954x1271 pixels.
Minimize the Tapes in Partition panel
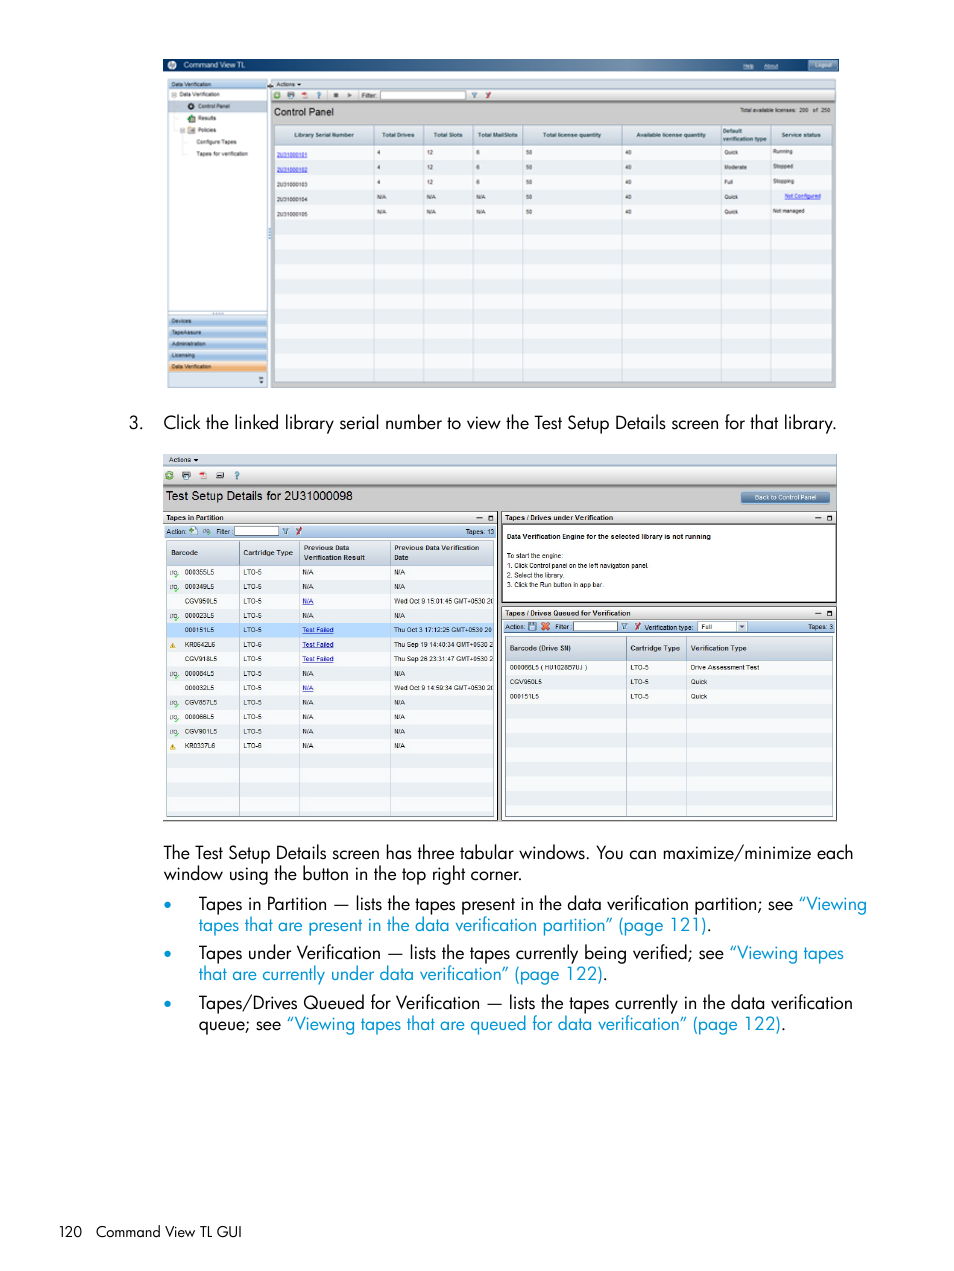click(478, 517)
